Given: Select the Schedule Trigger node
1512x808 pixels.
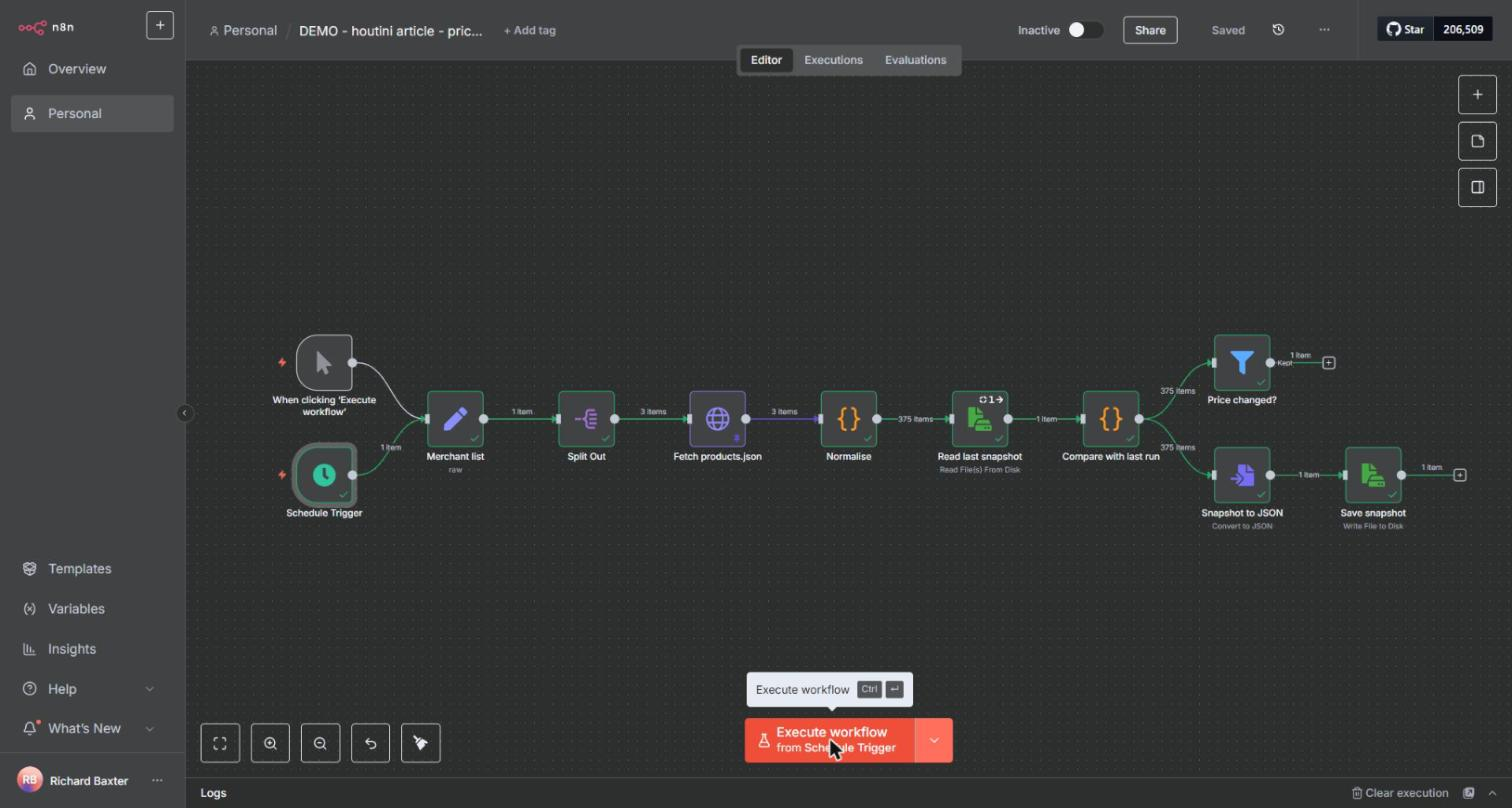Looking at the screenshot, I should 324,475.
